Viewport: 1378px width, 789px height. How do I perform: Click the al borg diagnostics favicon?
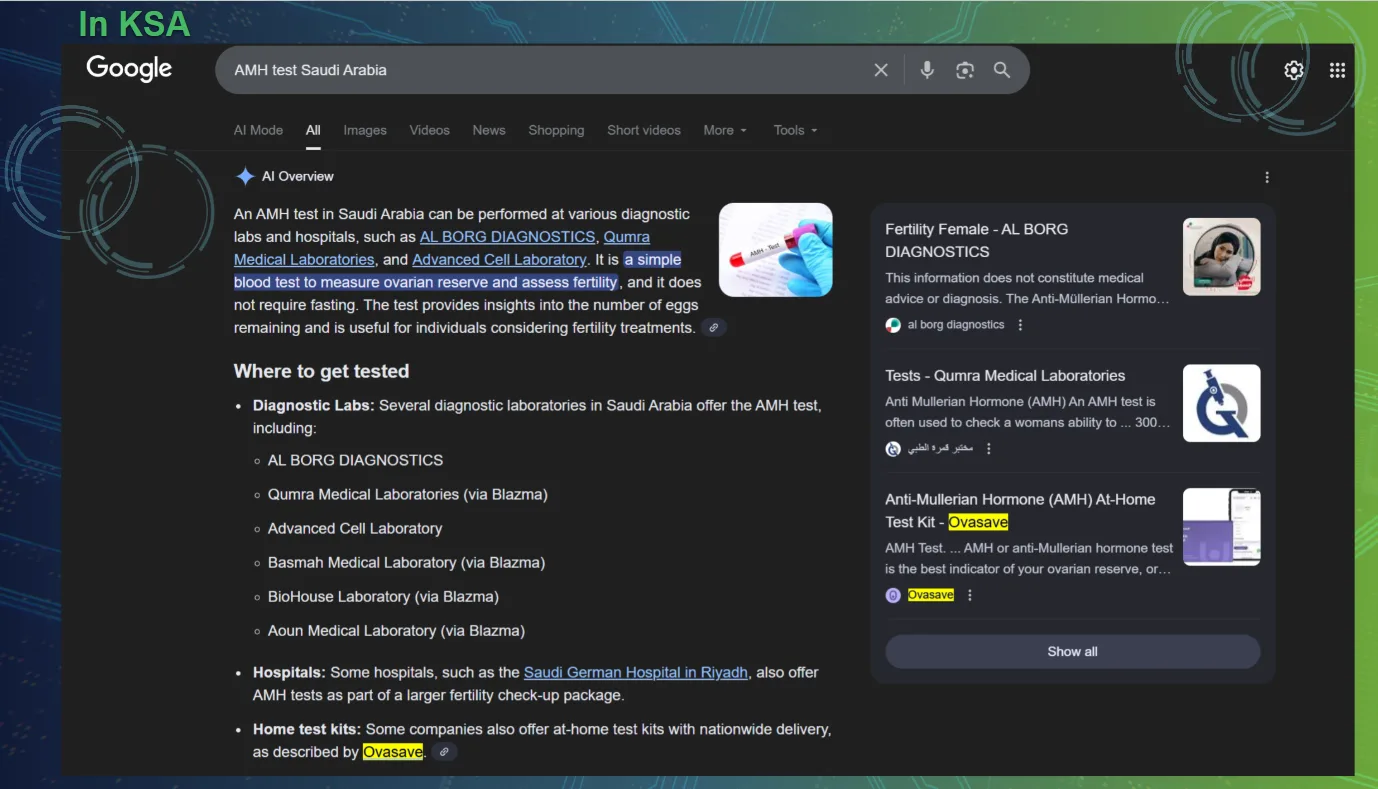point(893,325)
